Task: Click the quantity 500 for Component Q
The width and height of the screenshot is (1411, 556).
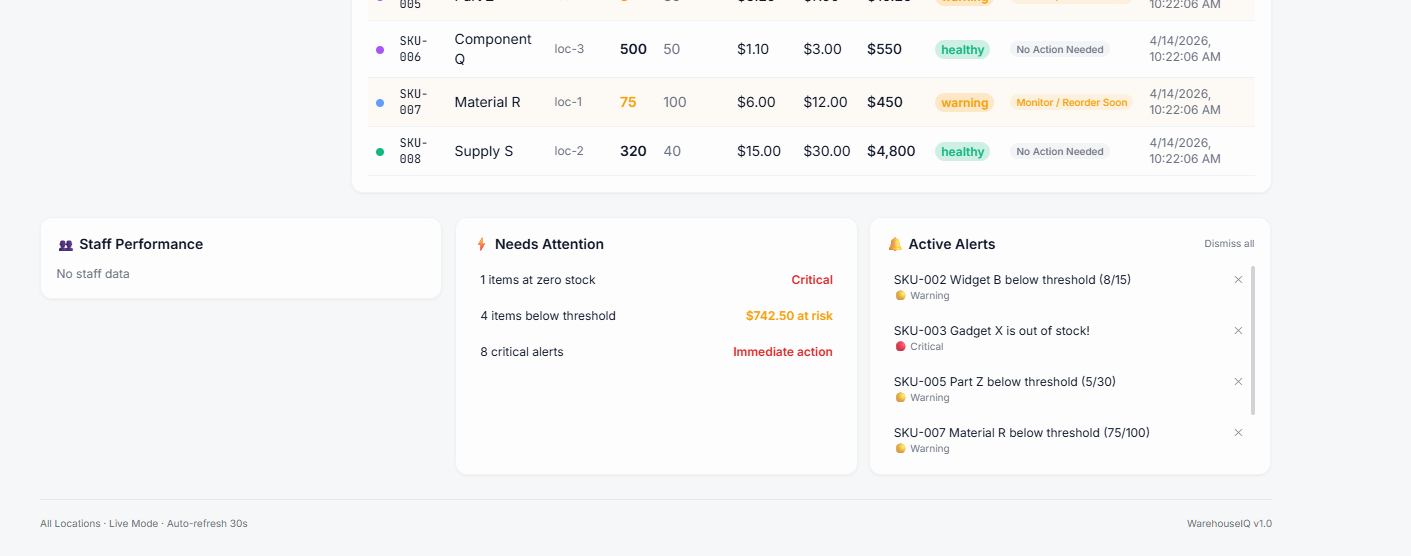Action: [633, 49]
